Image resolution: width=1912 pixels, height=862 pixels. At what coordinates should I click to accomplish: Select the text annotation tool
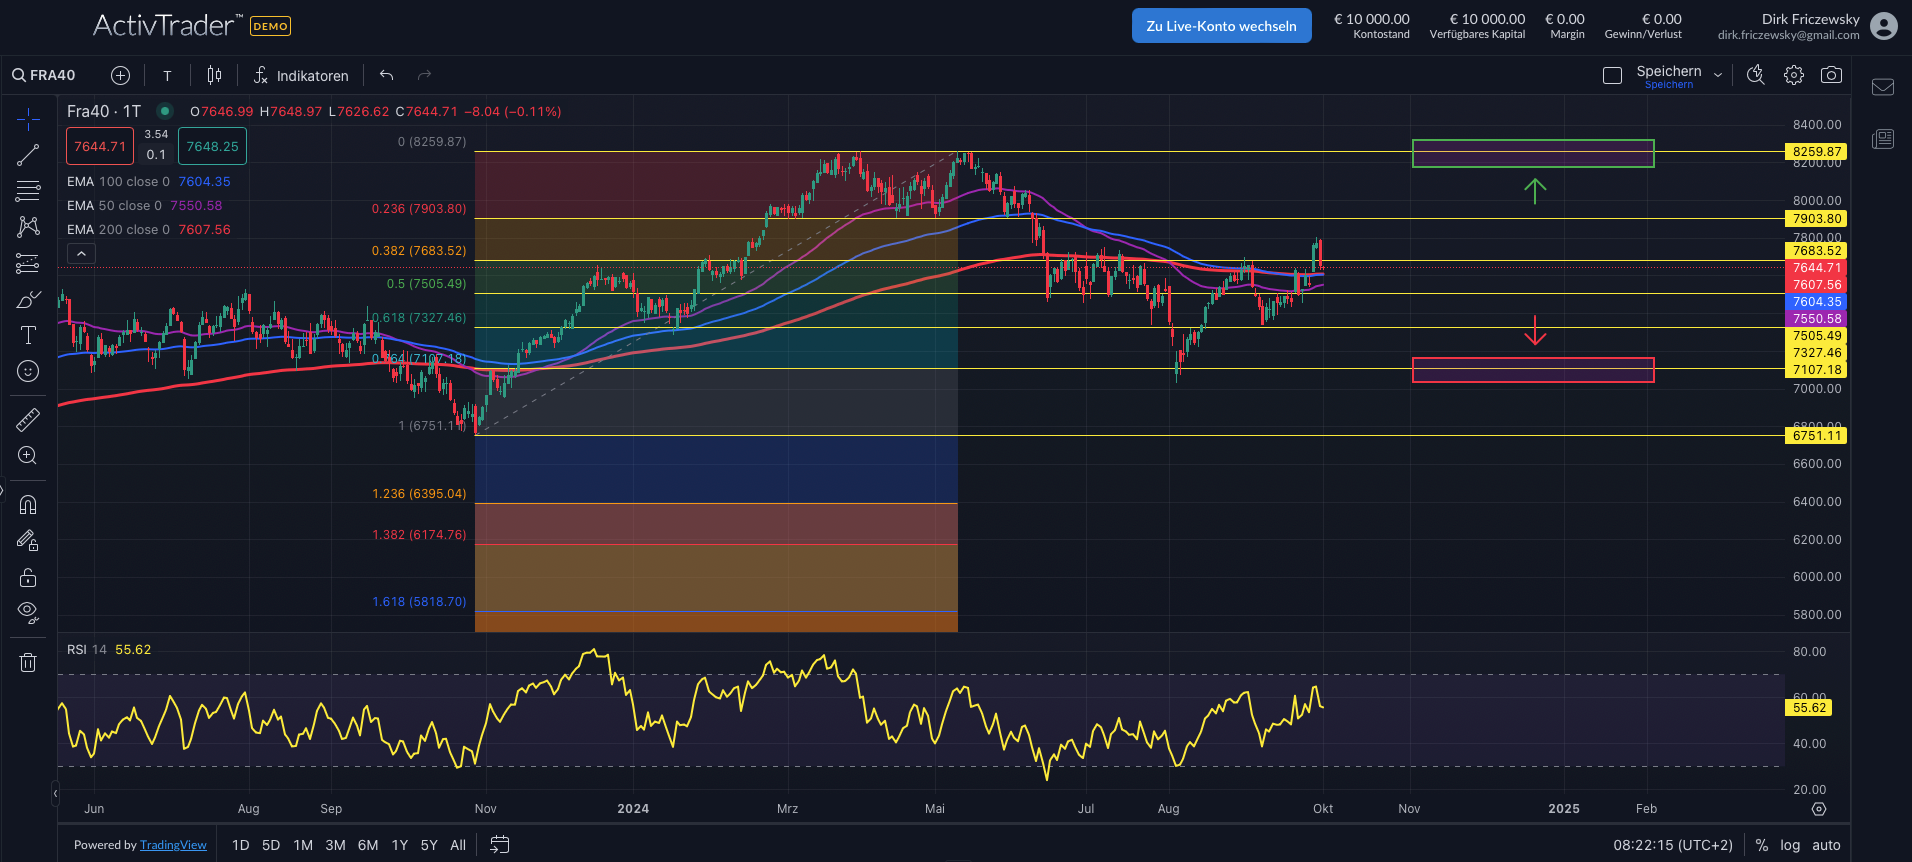[28, 335]
